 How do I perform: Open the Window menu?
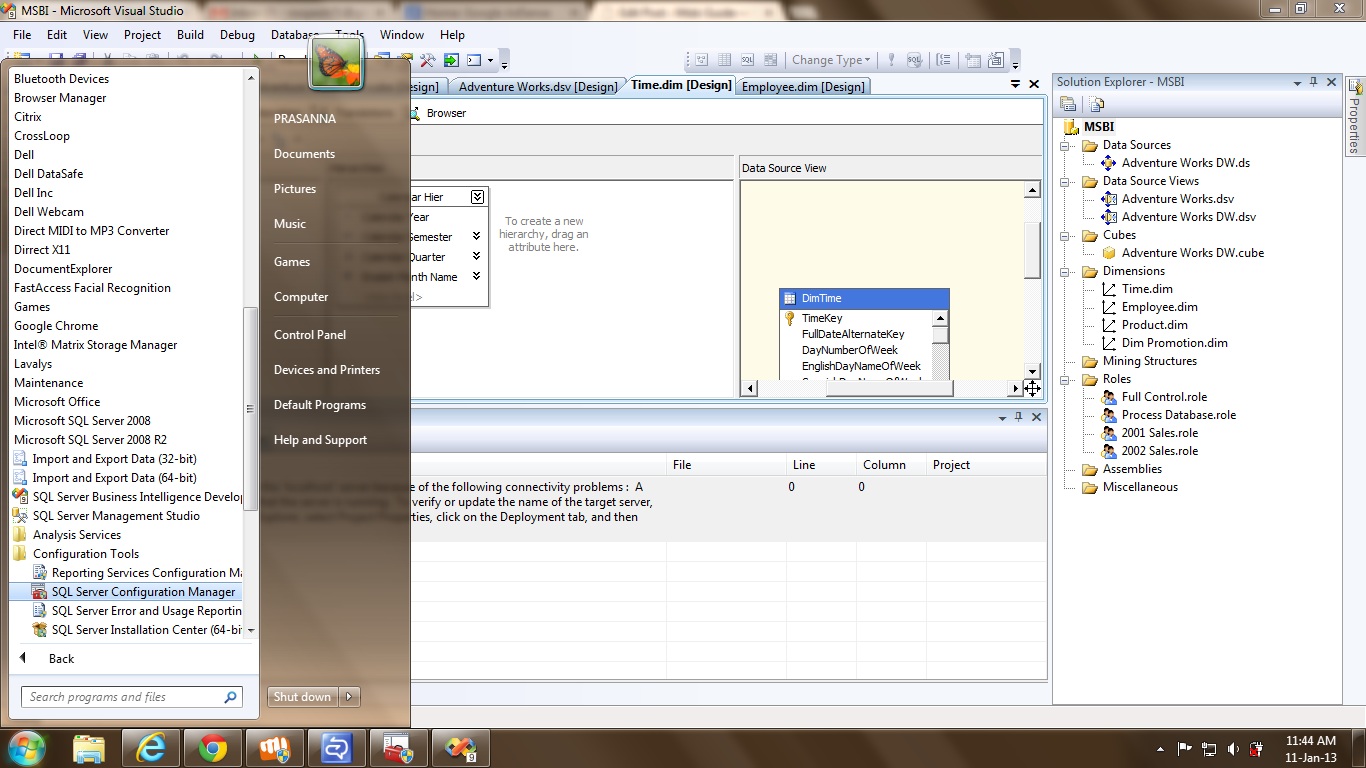(401, 34)
